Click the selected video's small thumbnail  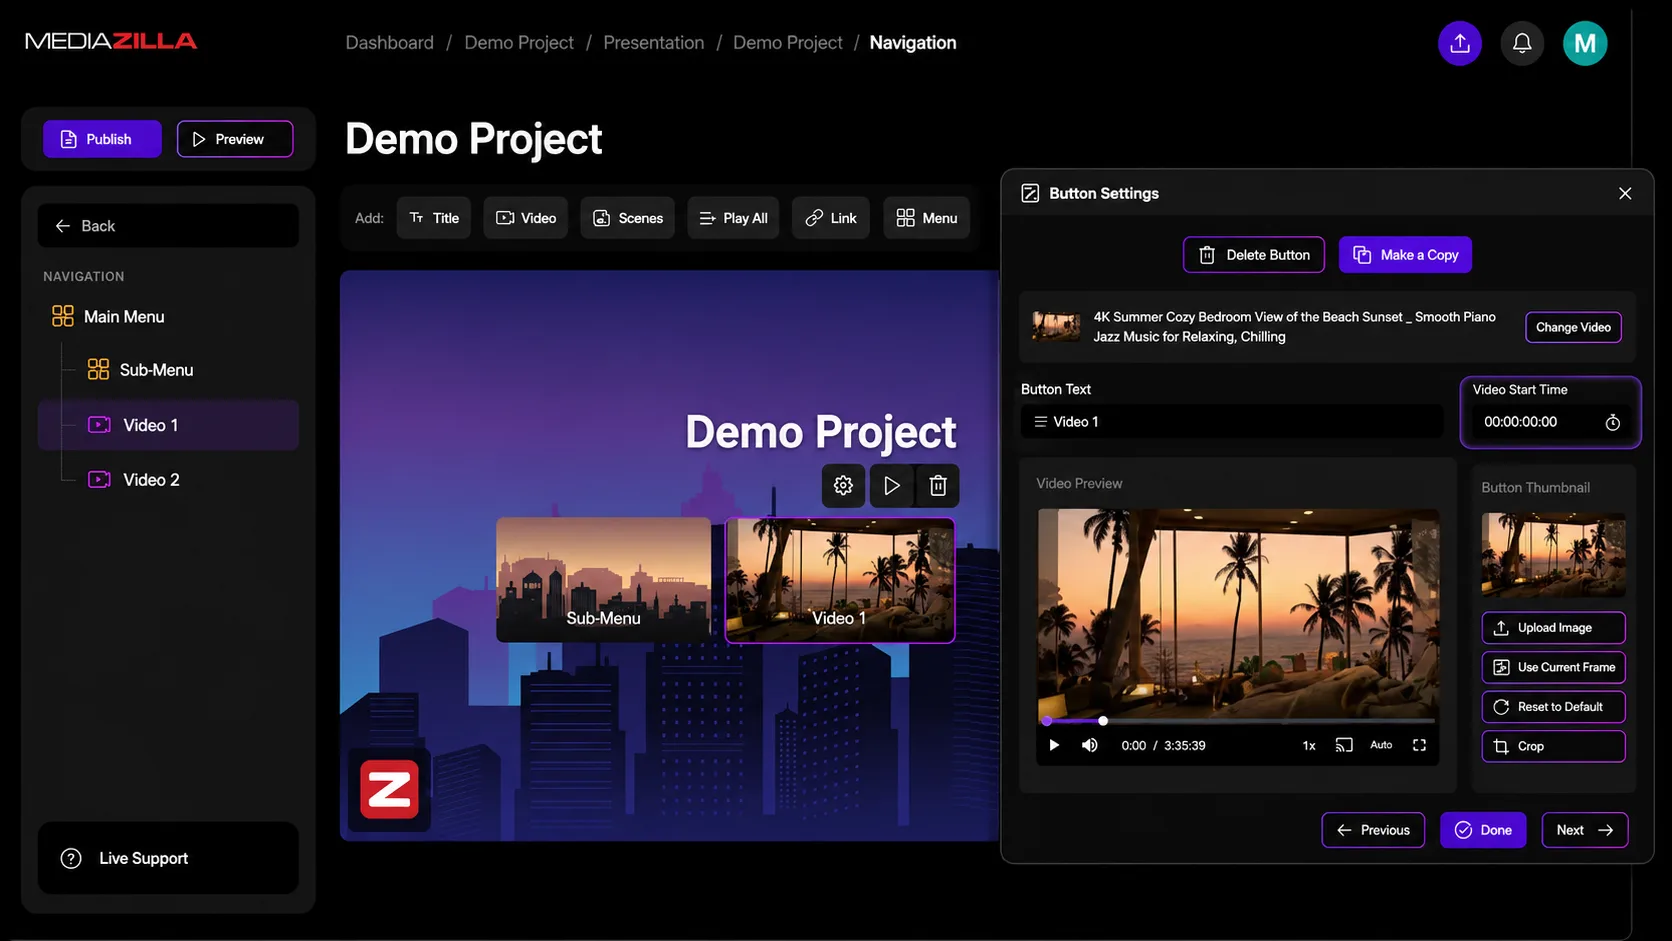click(1056, 326)
